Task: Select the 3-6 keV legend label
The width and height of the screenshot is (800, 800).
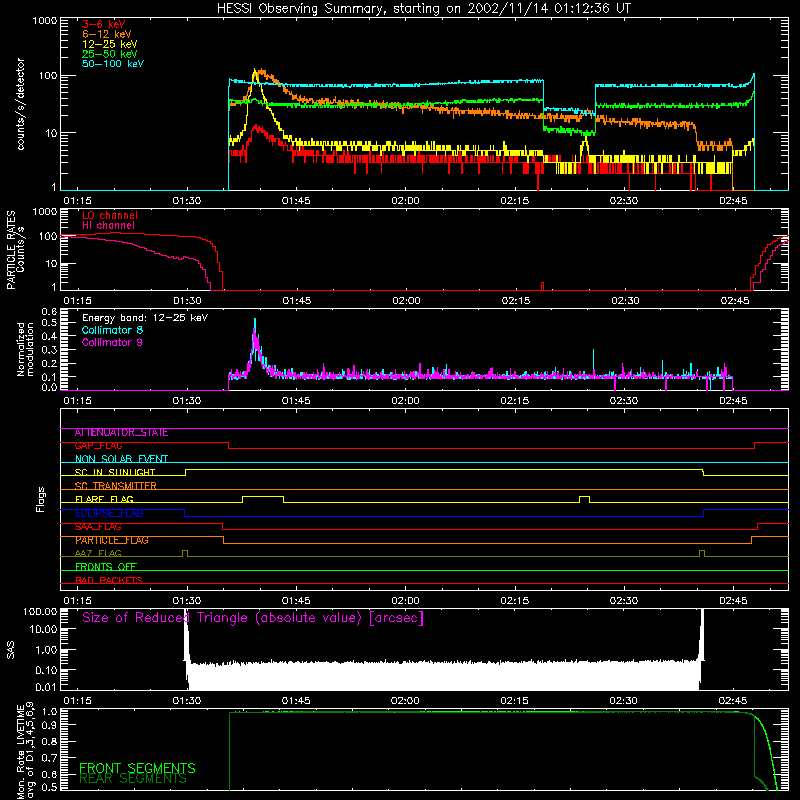Action: tap(104, 24)
